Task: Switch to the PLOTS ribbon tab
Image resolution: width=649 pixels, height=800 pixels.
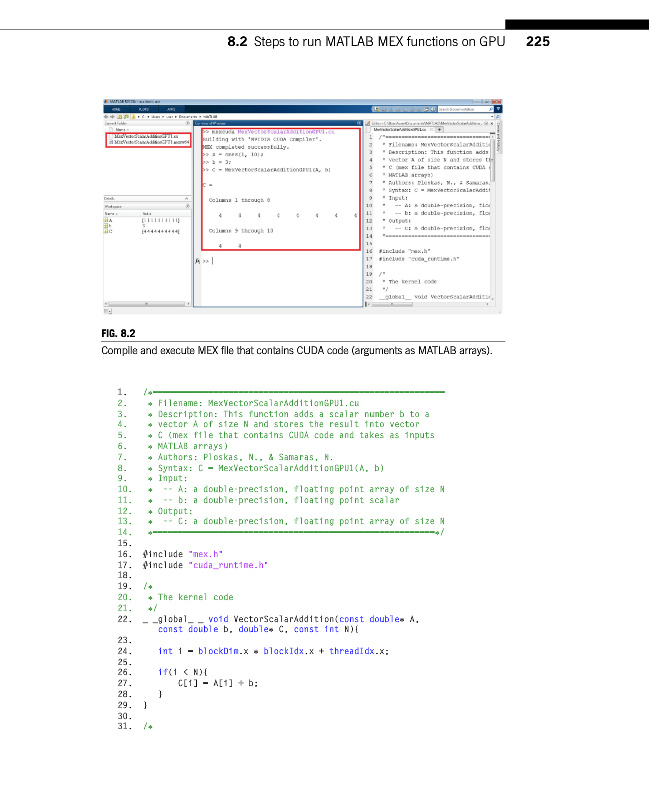Action: (143, 108)
